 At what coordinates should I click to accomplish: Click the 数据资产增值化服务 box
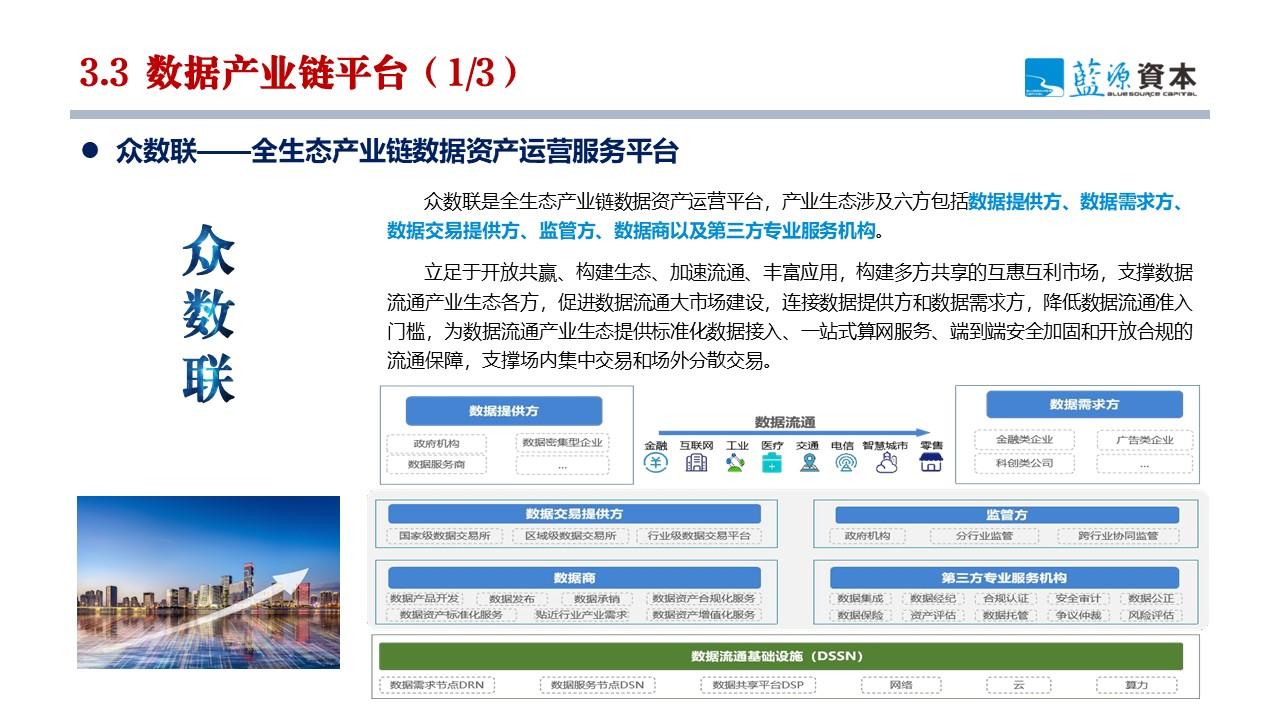coord(704,615)
